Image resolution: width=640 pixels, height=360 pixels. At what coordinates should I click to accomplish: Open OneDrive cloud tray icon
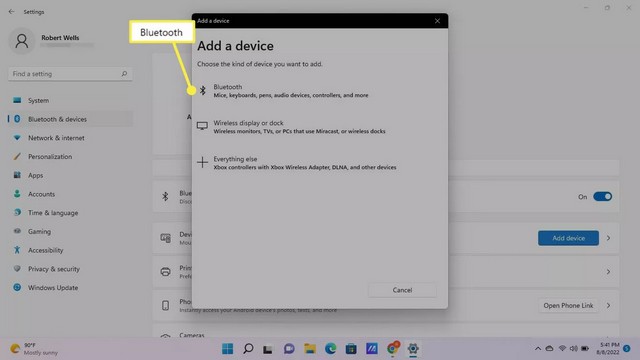(x=549, y=349)
